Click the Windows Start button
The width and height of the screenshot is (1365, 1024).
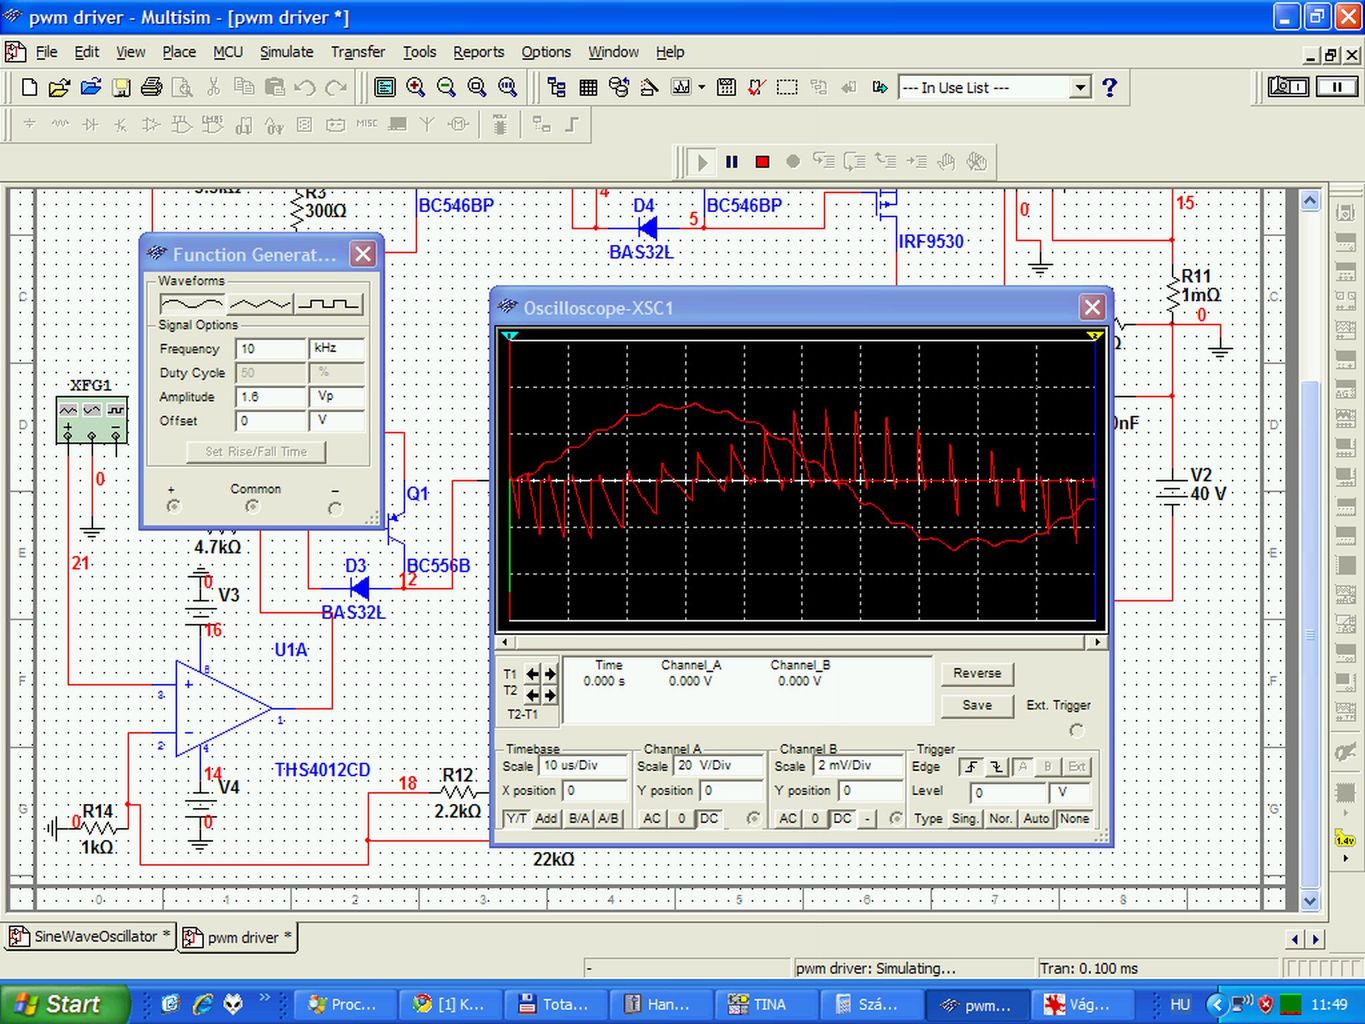[62, 1004]
